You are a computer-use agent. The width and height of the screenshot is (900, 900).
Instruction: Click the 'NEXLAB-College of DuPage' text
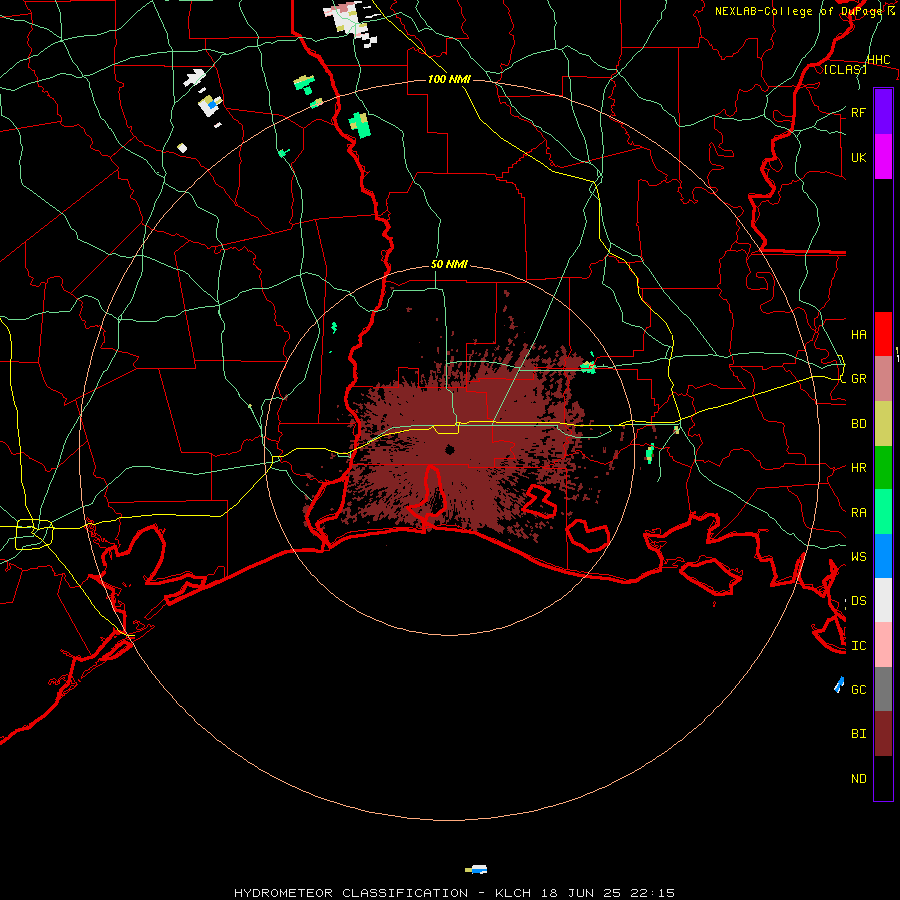pyautogui.click(x=797, y=11)
